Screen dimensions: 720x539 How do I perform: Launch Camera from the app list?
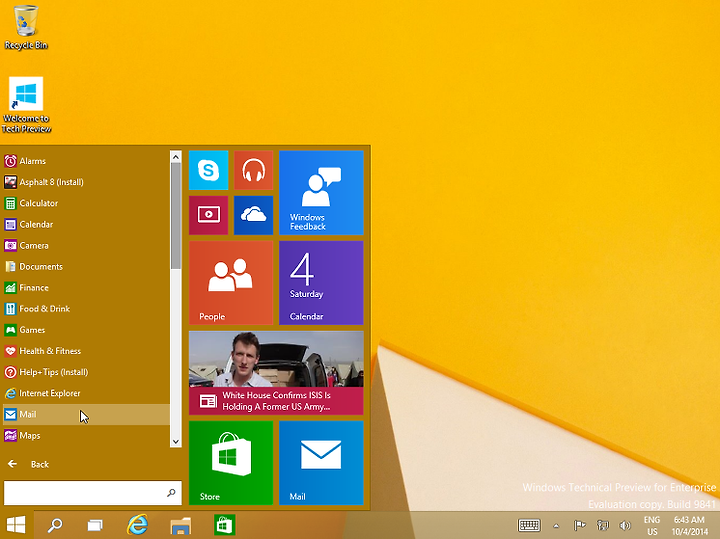[86, 246]
